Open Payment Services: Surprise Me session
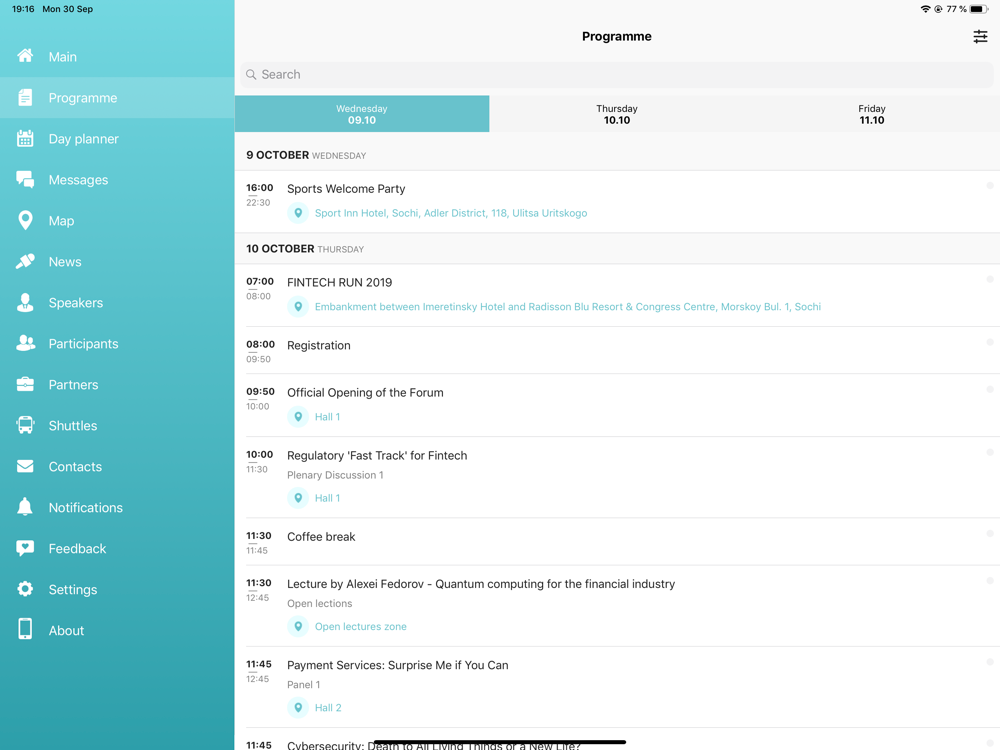This screenshot has height=750, width=1000. (617, 687)
